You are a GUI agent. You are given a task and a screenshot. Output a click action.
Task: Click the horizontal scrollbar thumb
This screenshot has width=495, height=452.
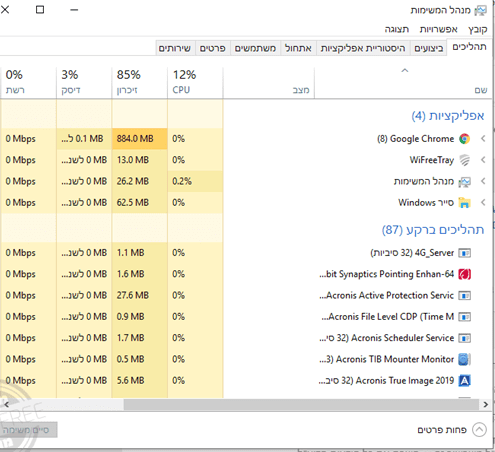coord(301,405)
